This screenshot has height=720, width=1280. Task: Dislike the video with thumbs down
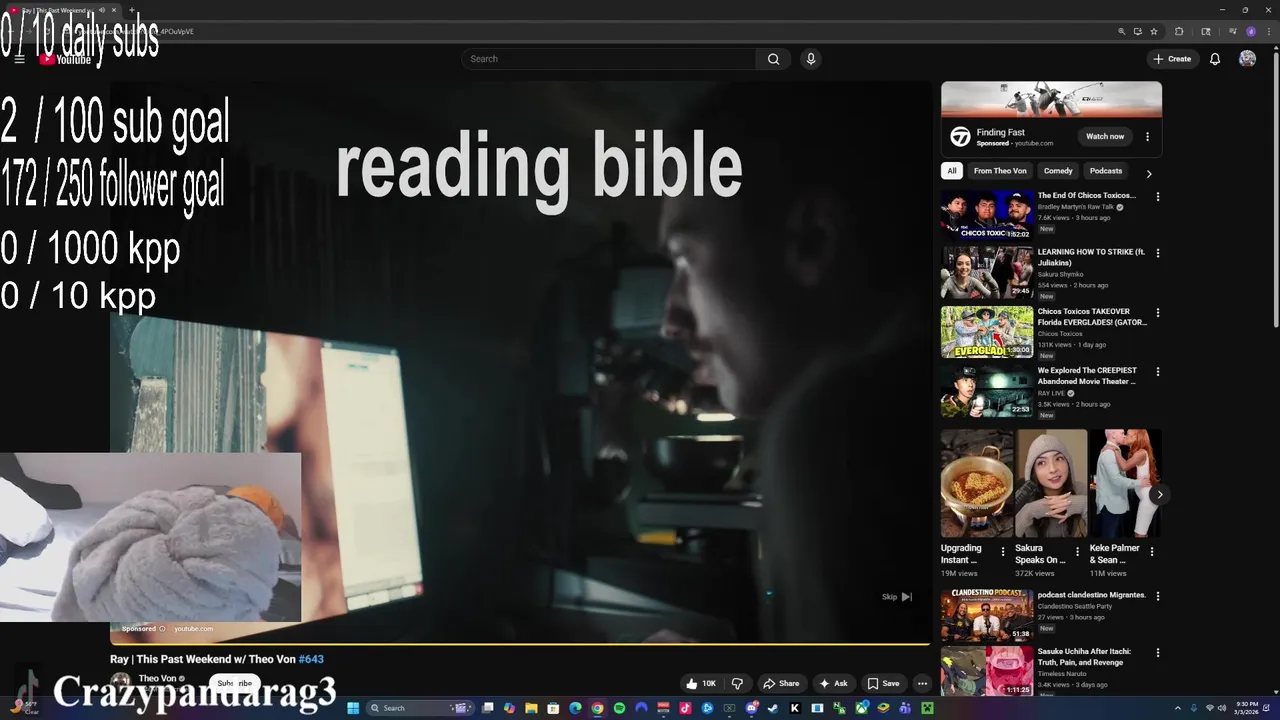pos(737,683)
